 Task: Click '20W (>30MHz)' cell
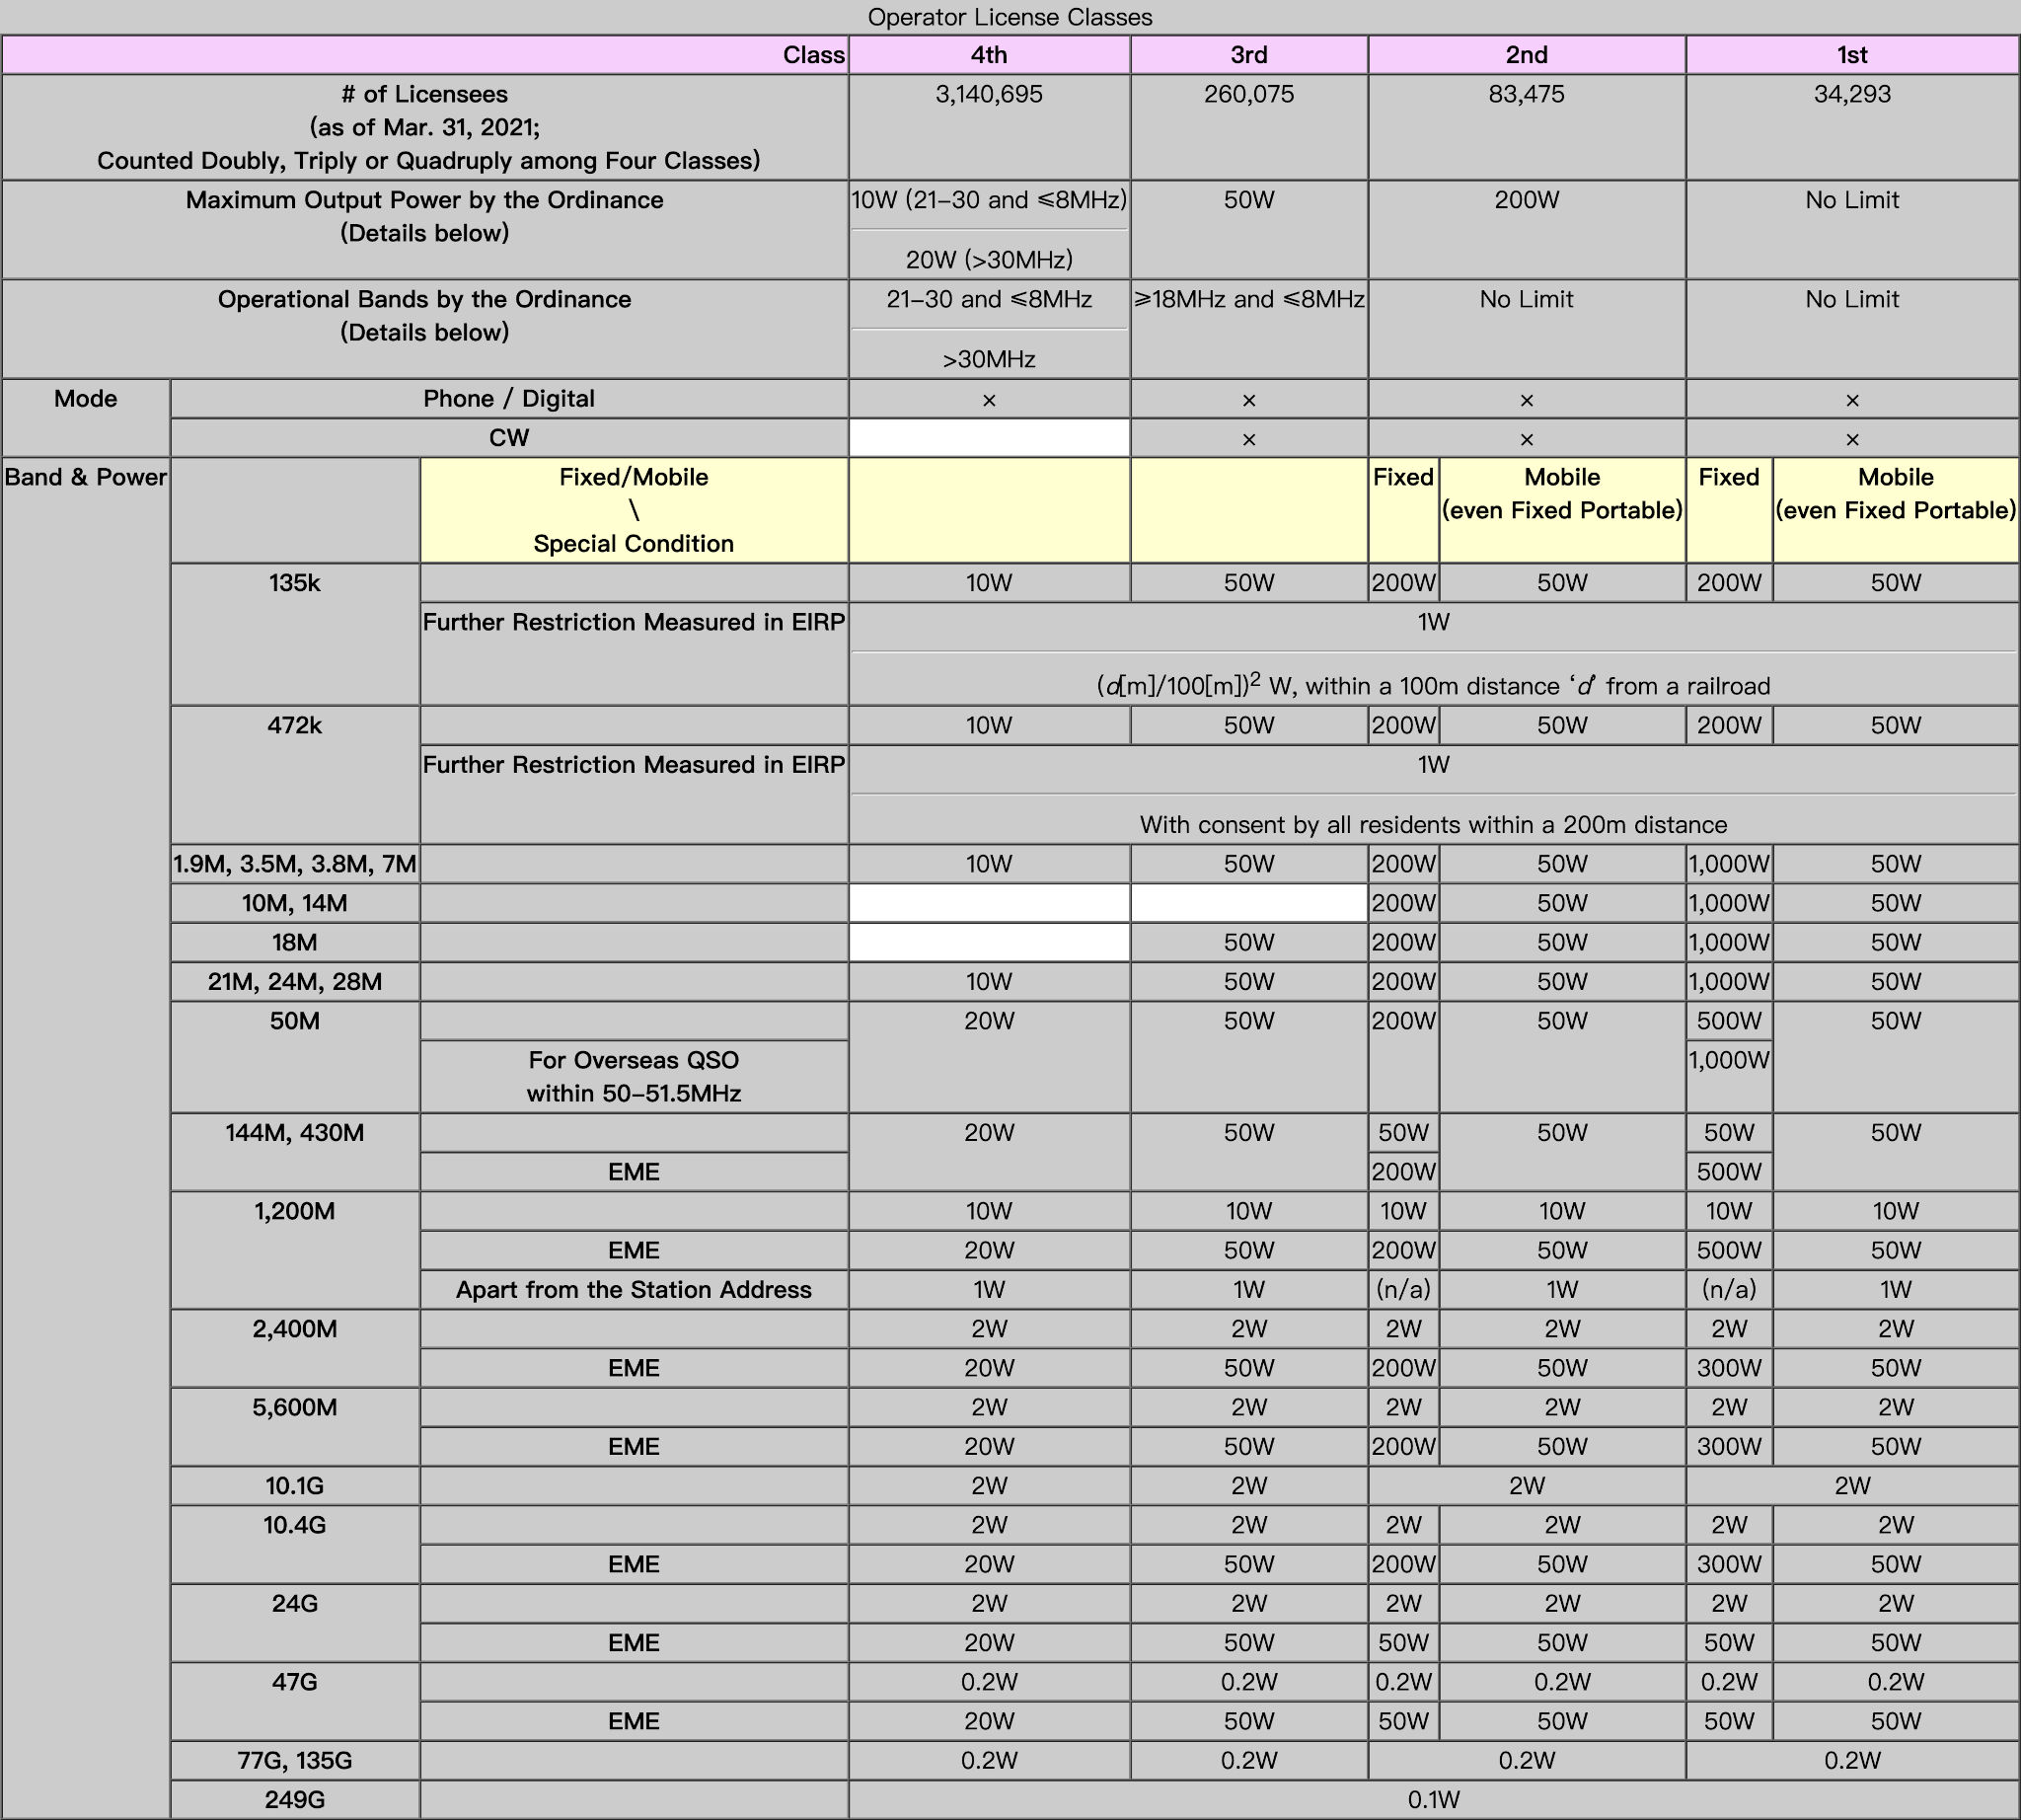989,260
